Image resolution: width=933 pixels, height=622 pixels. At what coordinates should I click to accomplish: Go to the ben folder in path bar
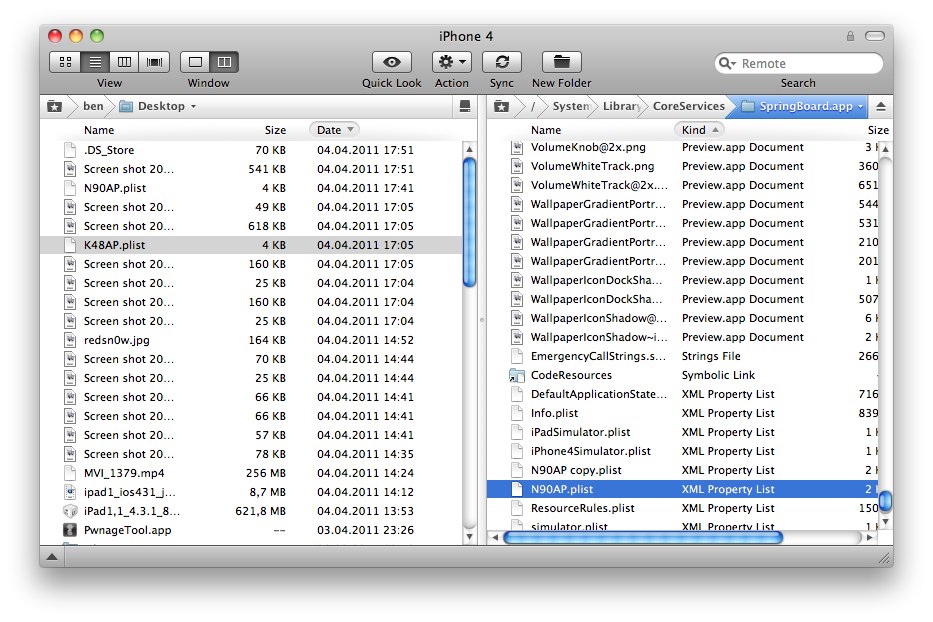93,106
